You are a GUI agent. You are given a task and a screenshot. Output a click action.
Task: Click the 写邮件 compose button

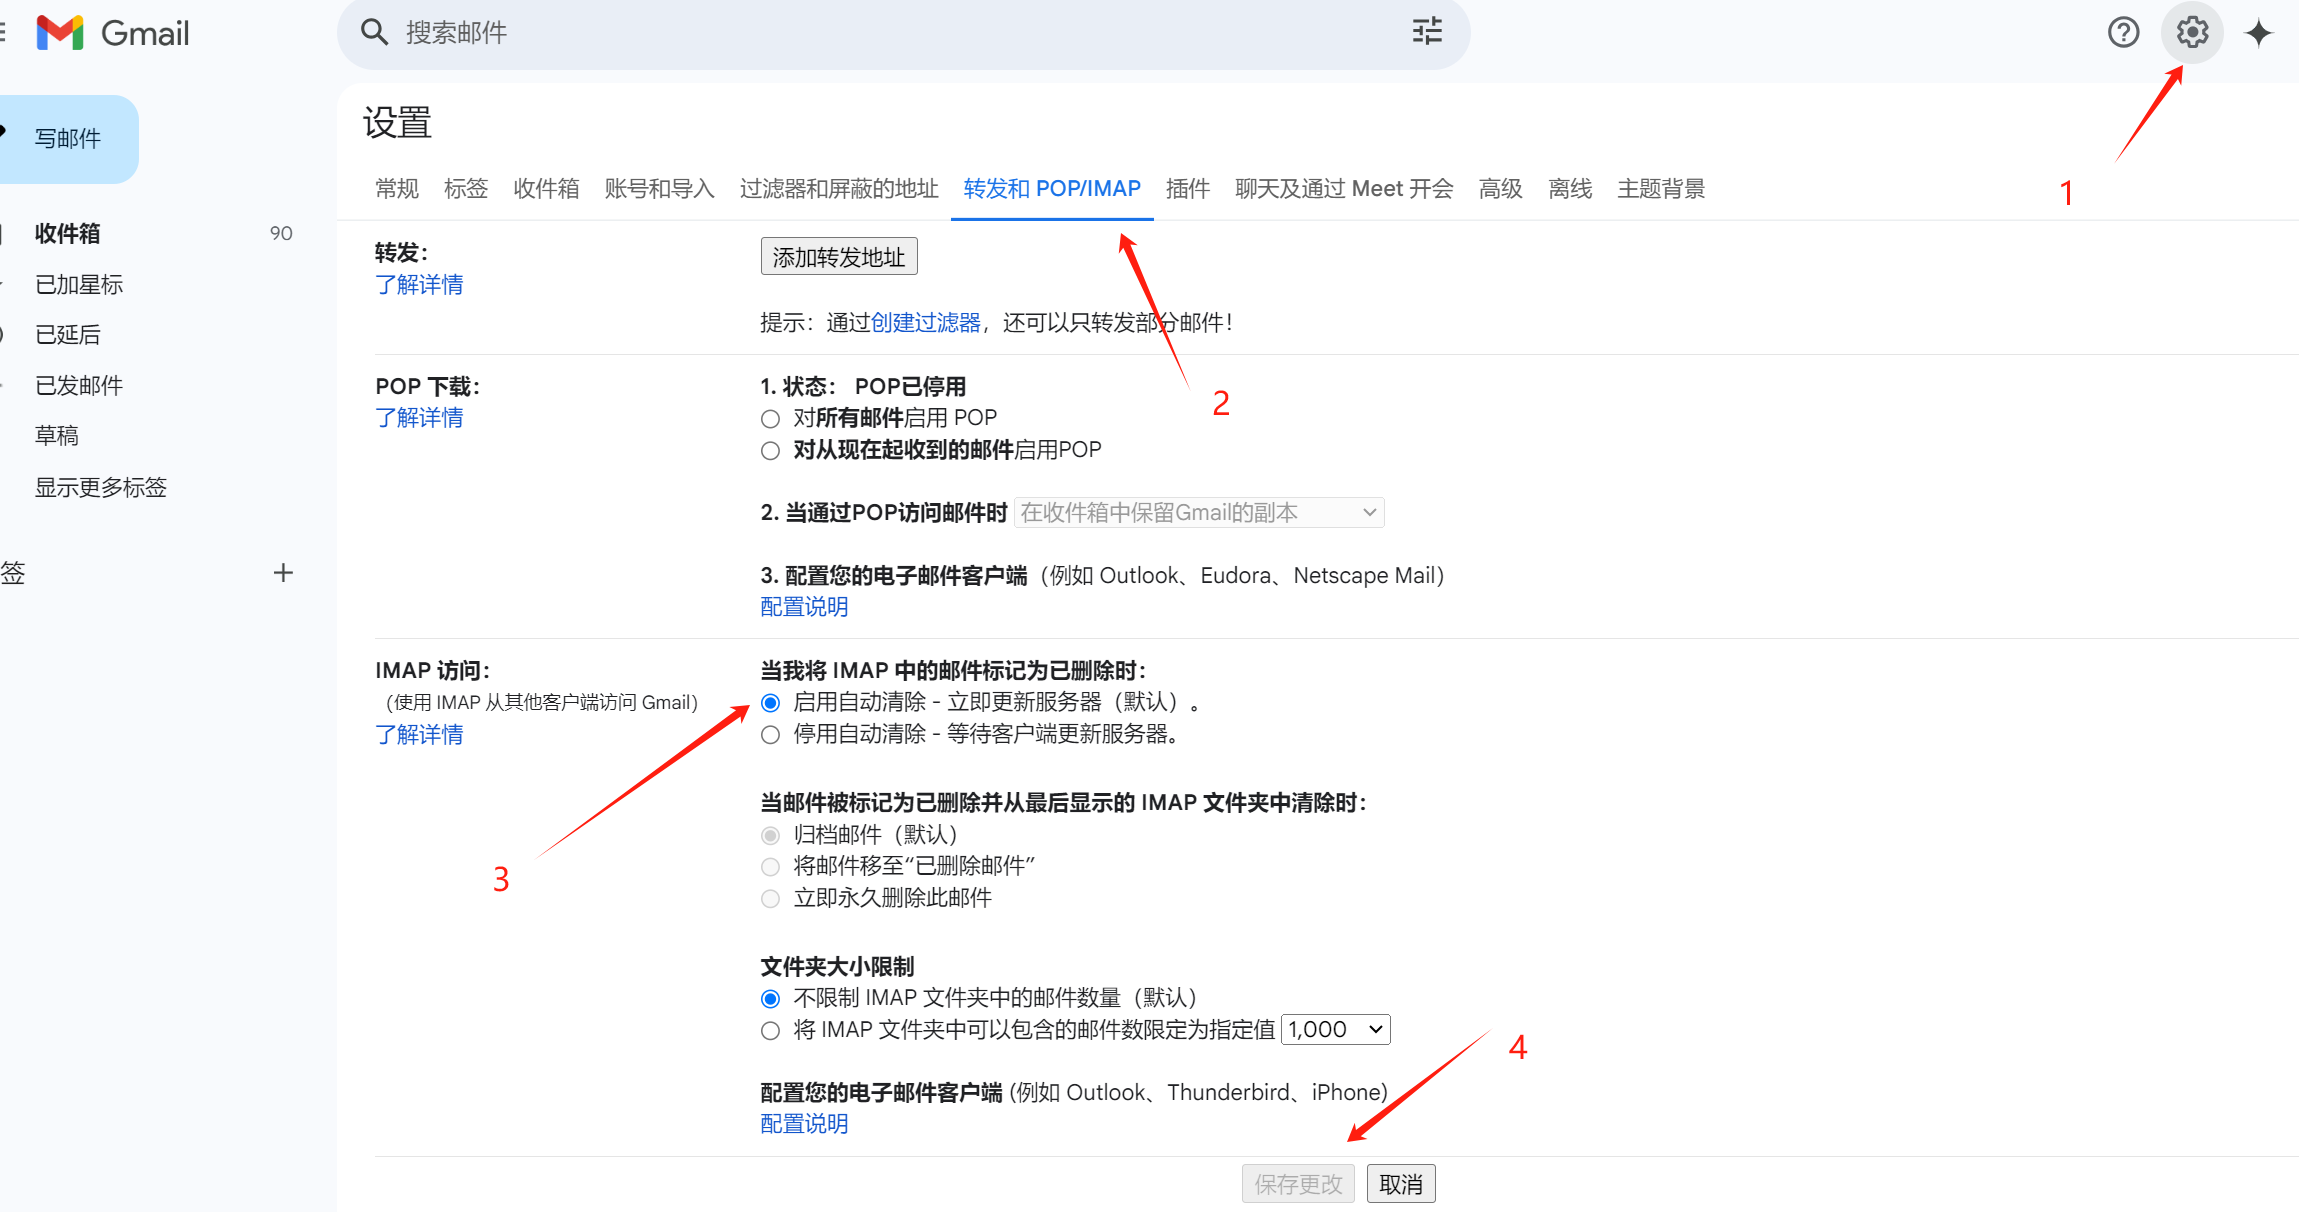(x=68, y=139)
